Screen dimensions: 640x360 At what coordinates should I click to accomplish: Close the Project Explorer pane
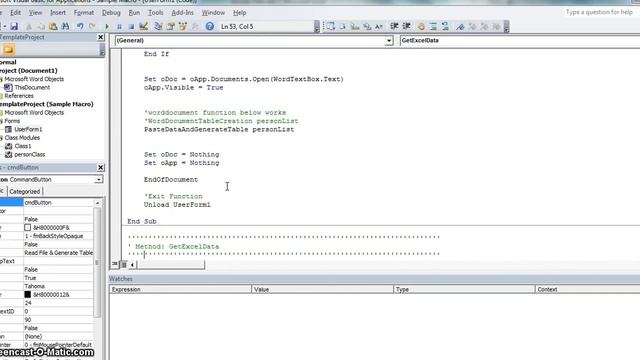(100, 37)
